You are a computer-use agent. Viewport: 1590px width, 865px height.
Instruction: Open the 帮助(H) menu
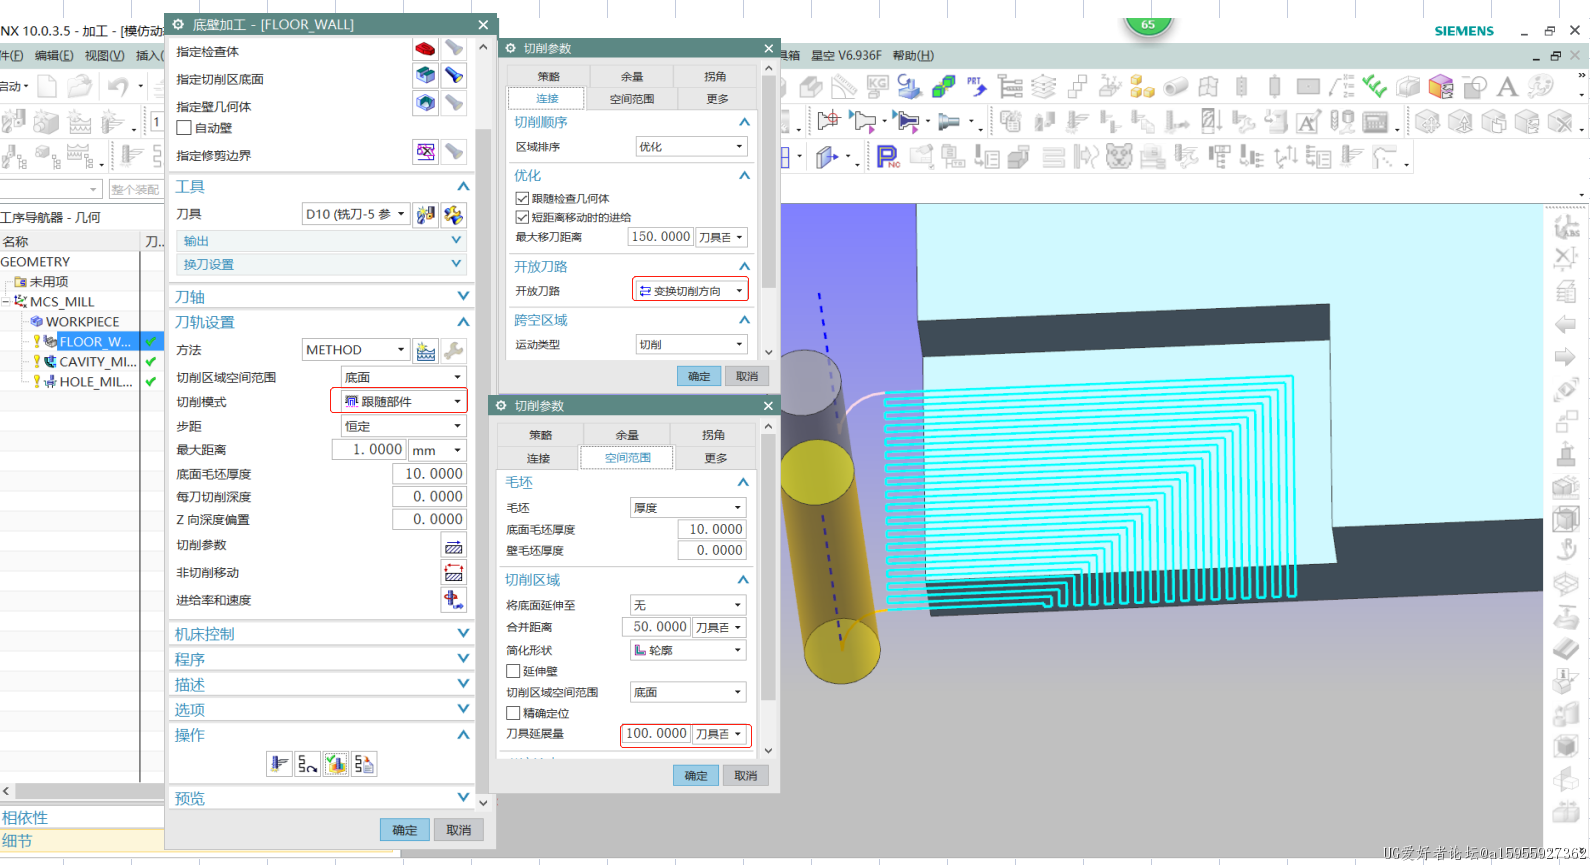(x=913, y=55)
